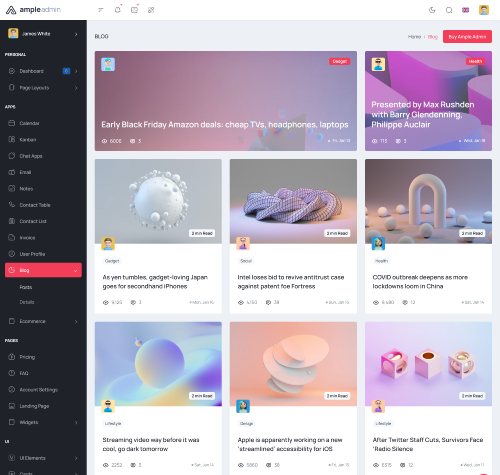
Task: Click the User Profile icon in sidebar
Action: (x=12, y=254)
